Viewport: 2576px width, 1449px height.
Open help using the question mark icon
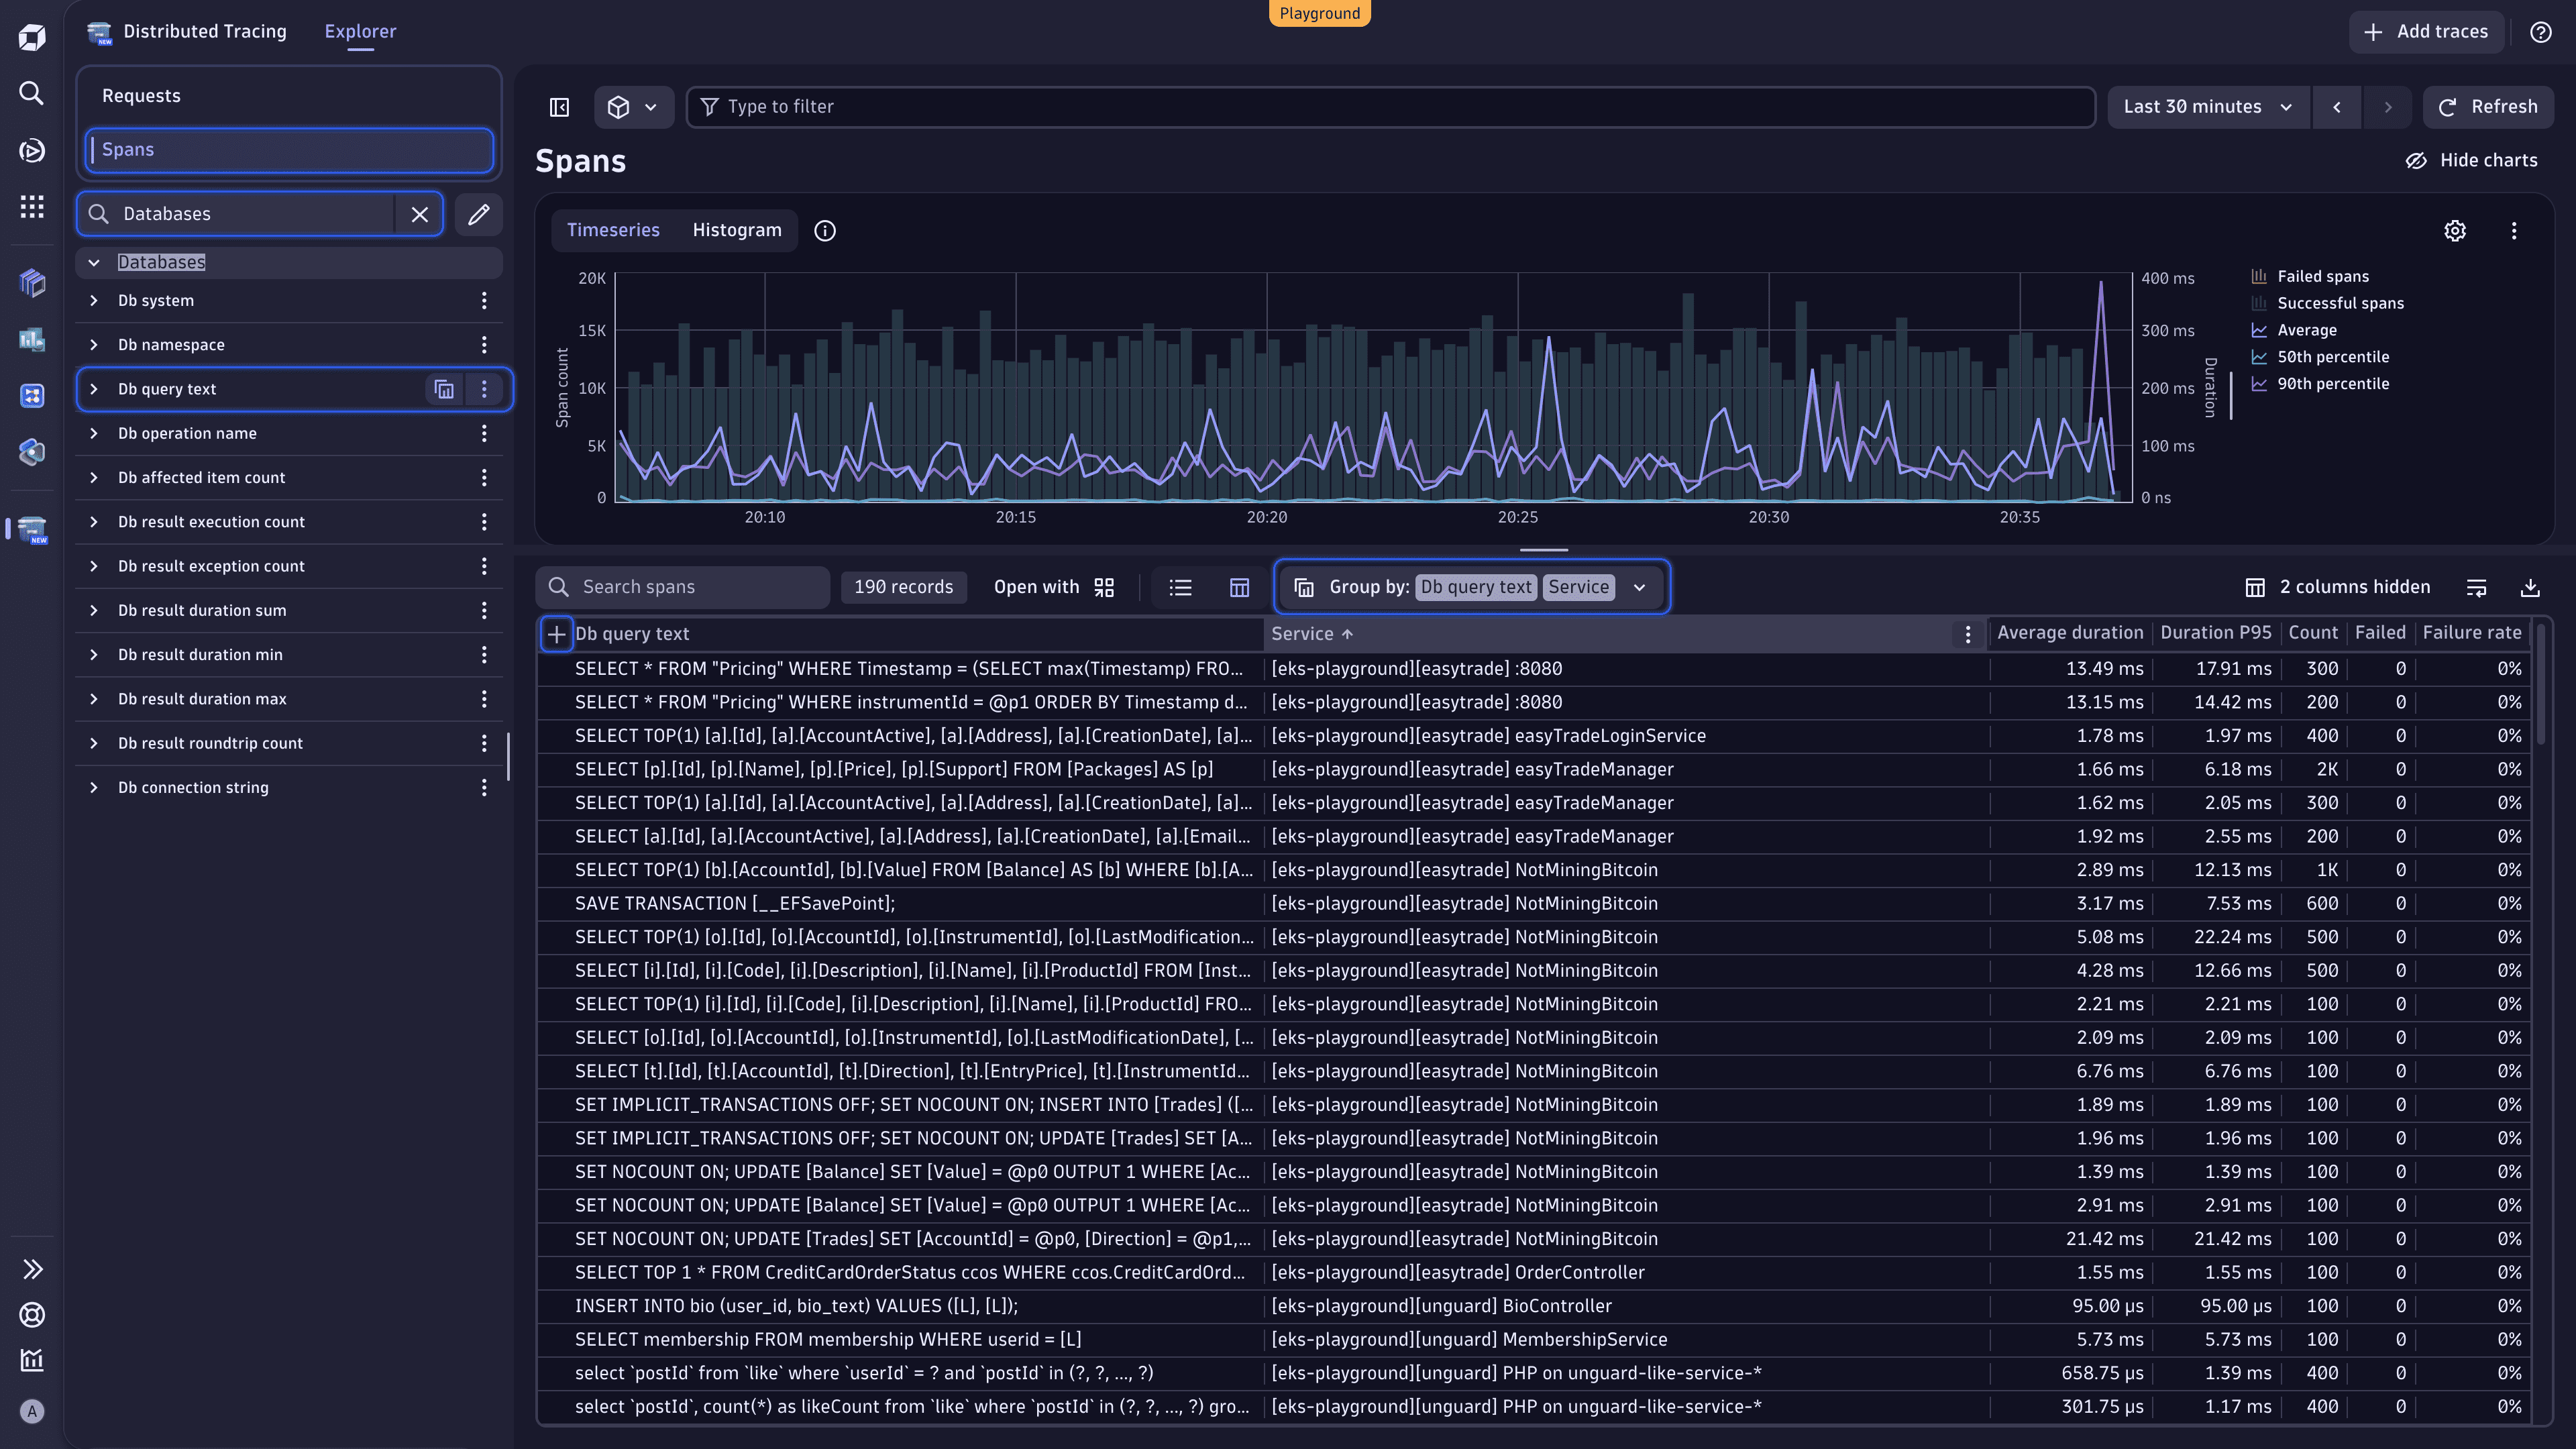coord(2541,31)
